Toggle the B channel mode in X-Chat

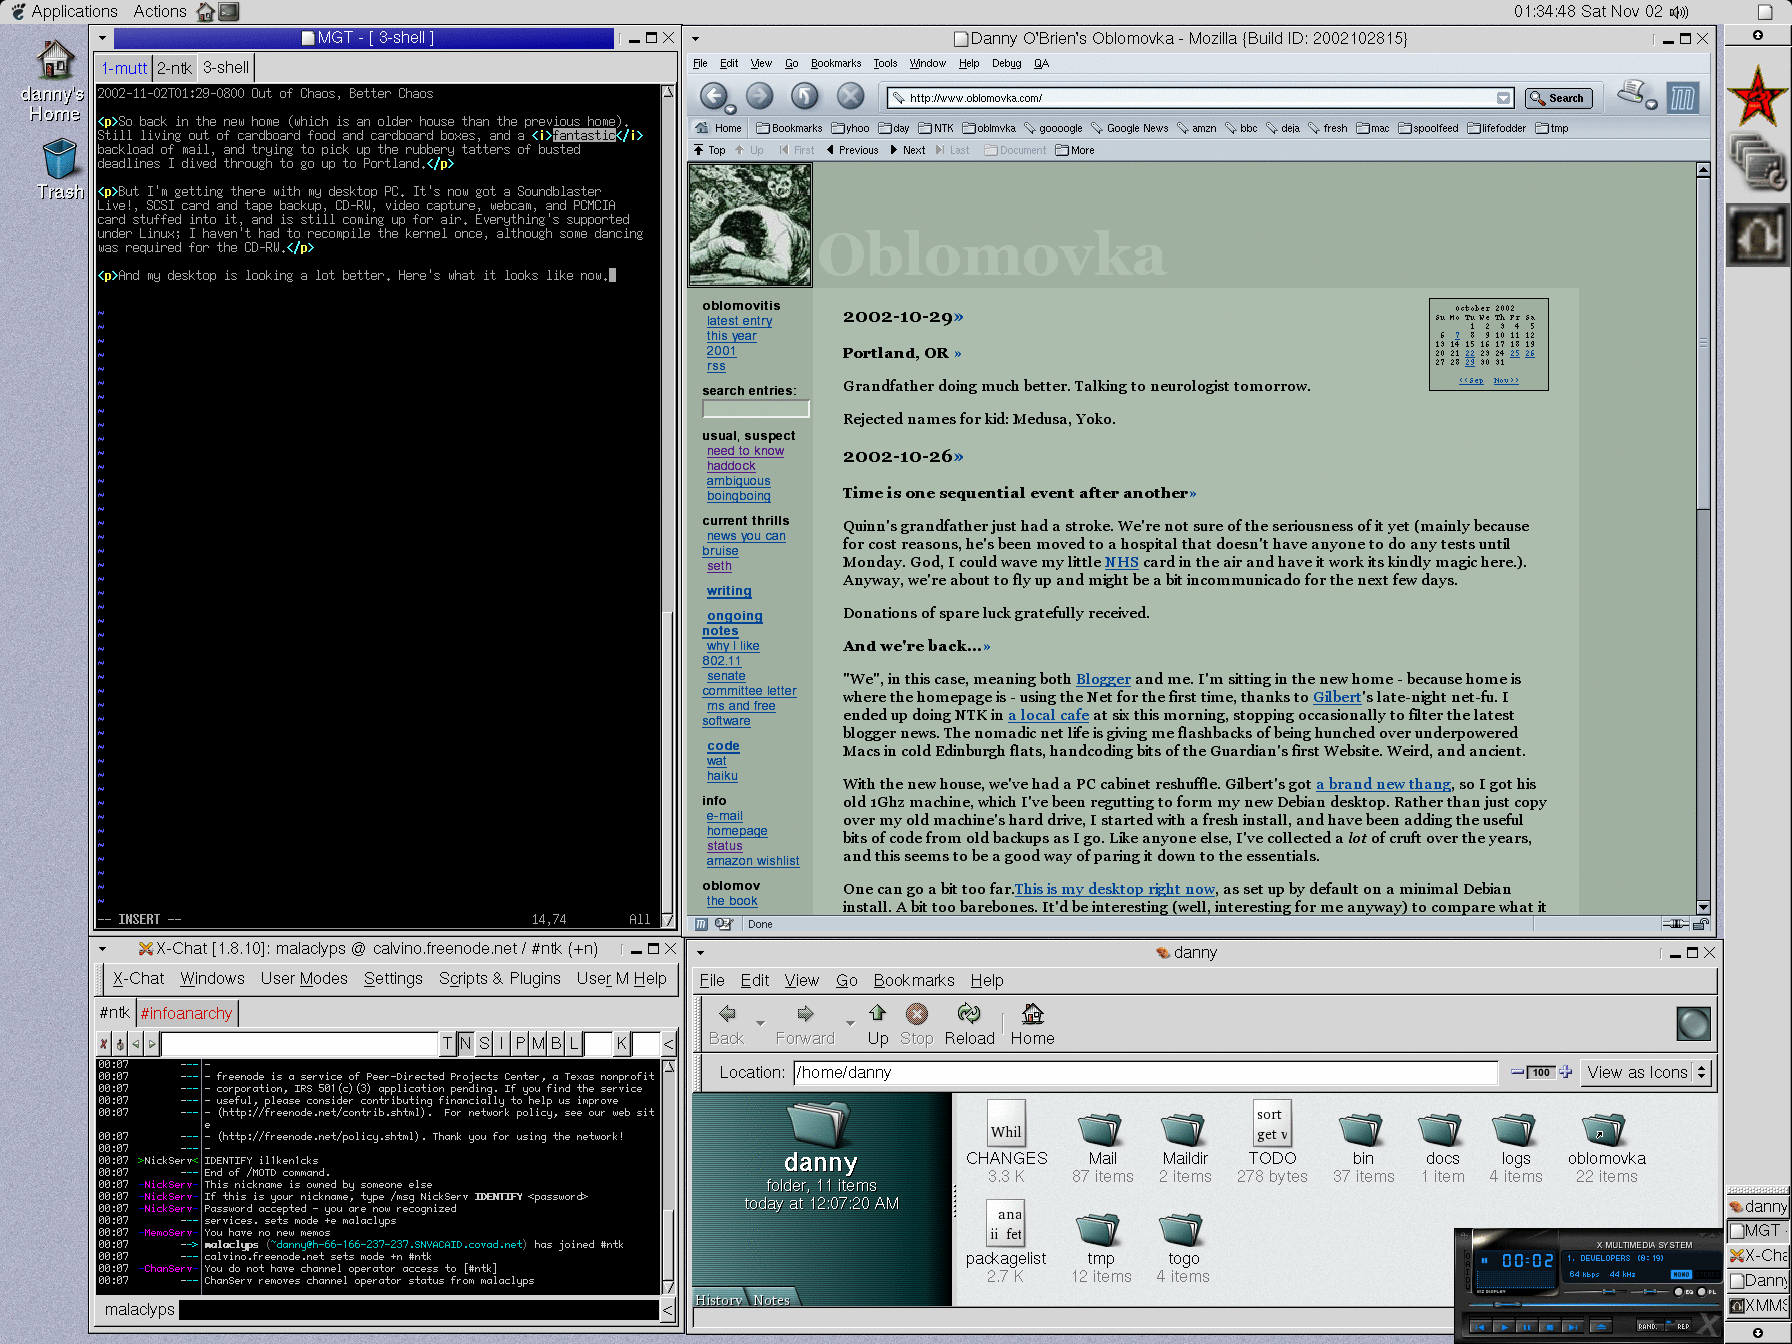(556, 1044)
